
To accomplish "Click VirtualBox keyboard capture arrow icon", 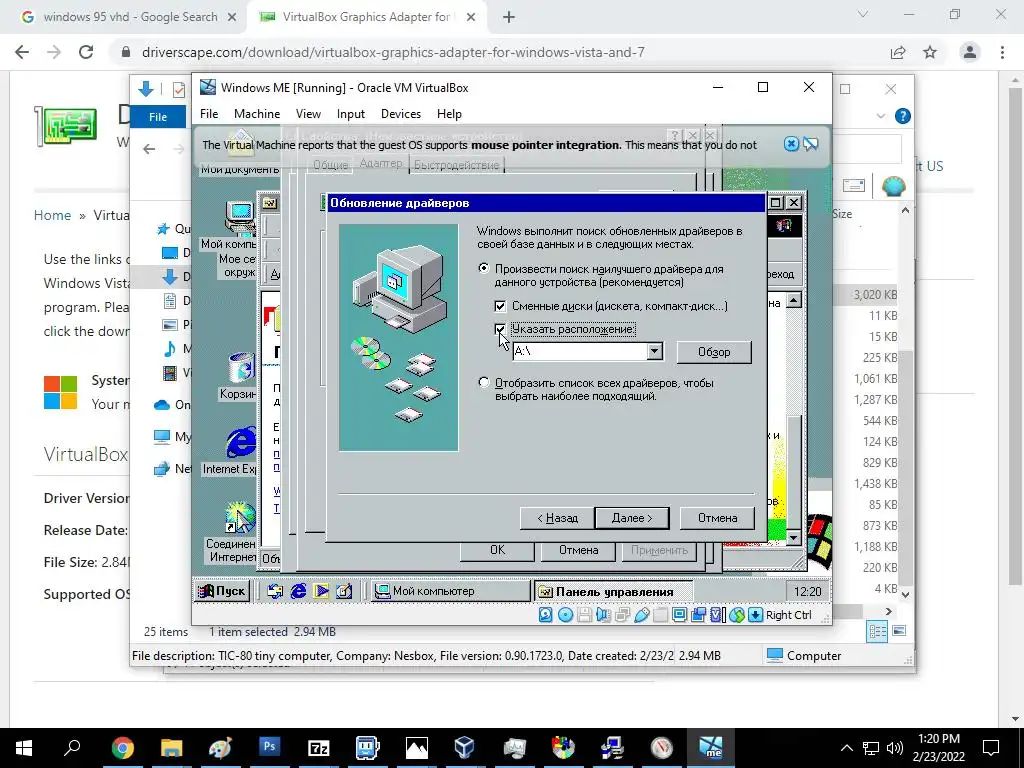I will [755, 615].
